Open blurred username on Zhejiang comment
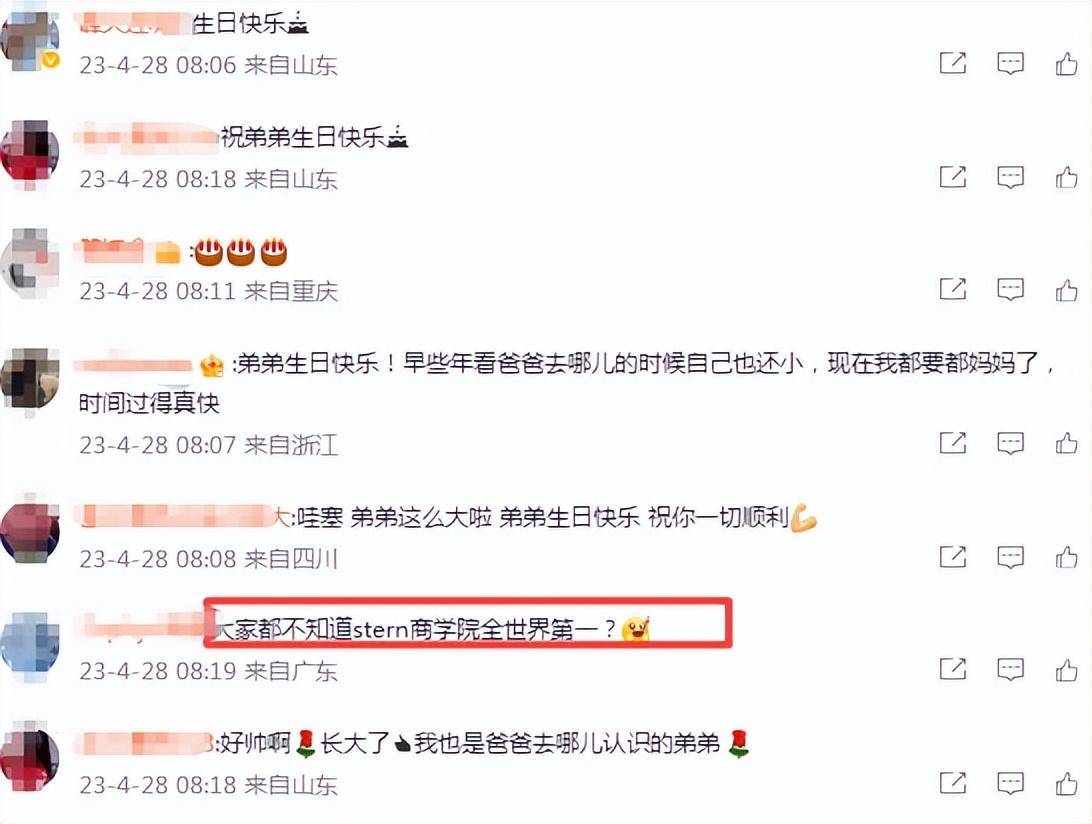Screen dimensions: 1092x824 pos(134,364)
